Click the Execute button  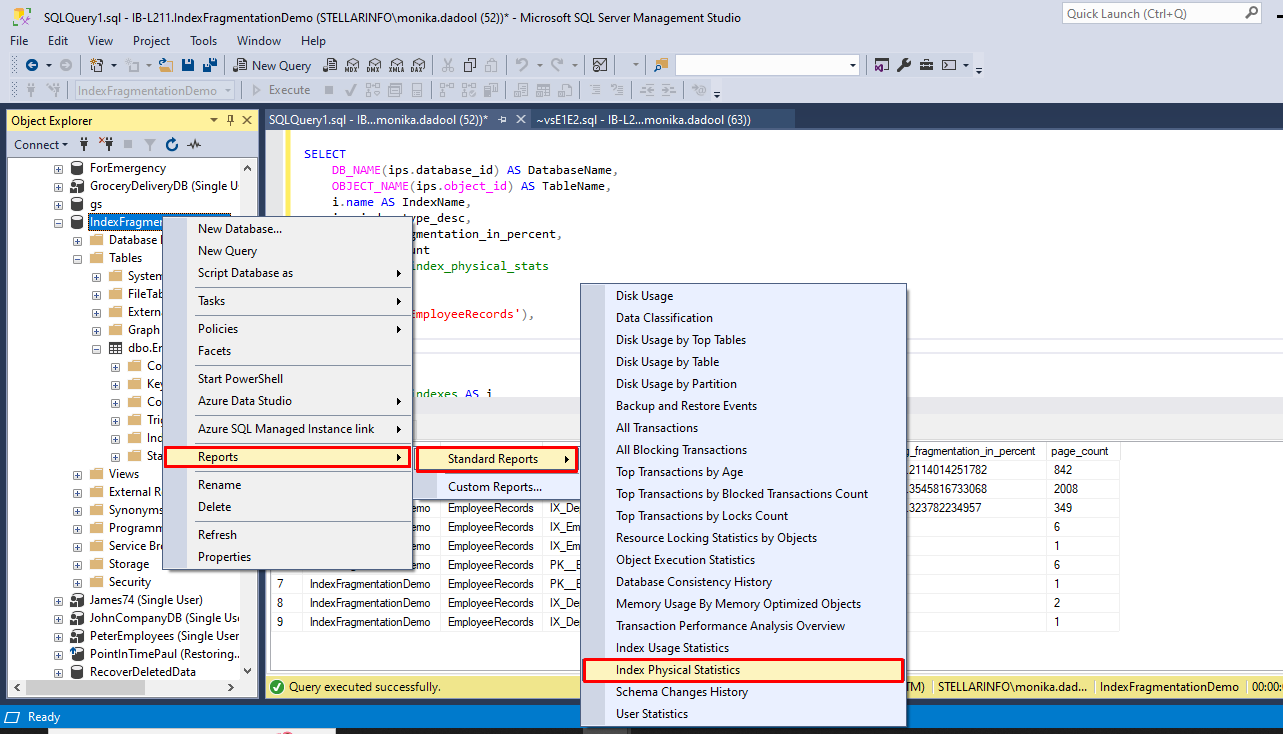click(x=280, y=90)
